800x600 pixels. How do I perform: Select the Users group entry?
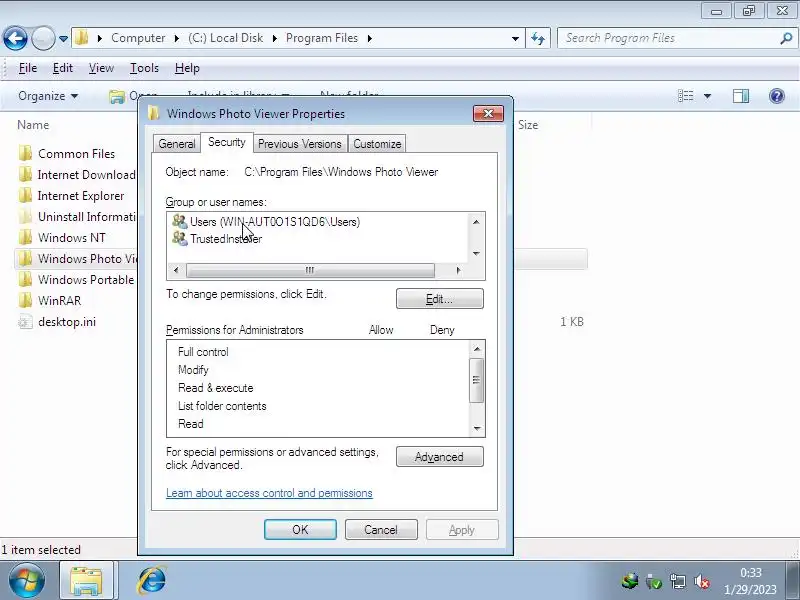pos(266,222)
